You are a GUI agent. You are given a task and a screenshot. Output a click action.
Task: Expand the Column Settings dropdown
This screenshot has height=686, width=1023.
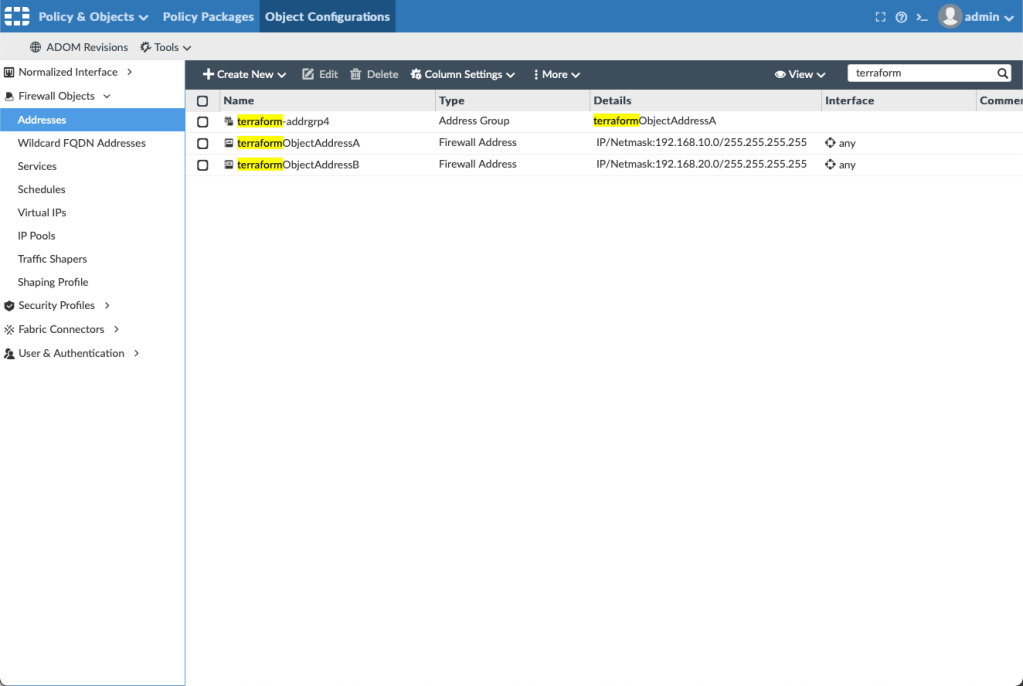pyautogui.click(x=463, y=75)
